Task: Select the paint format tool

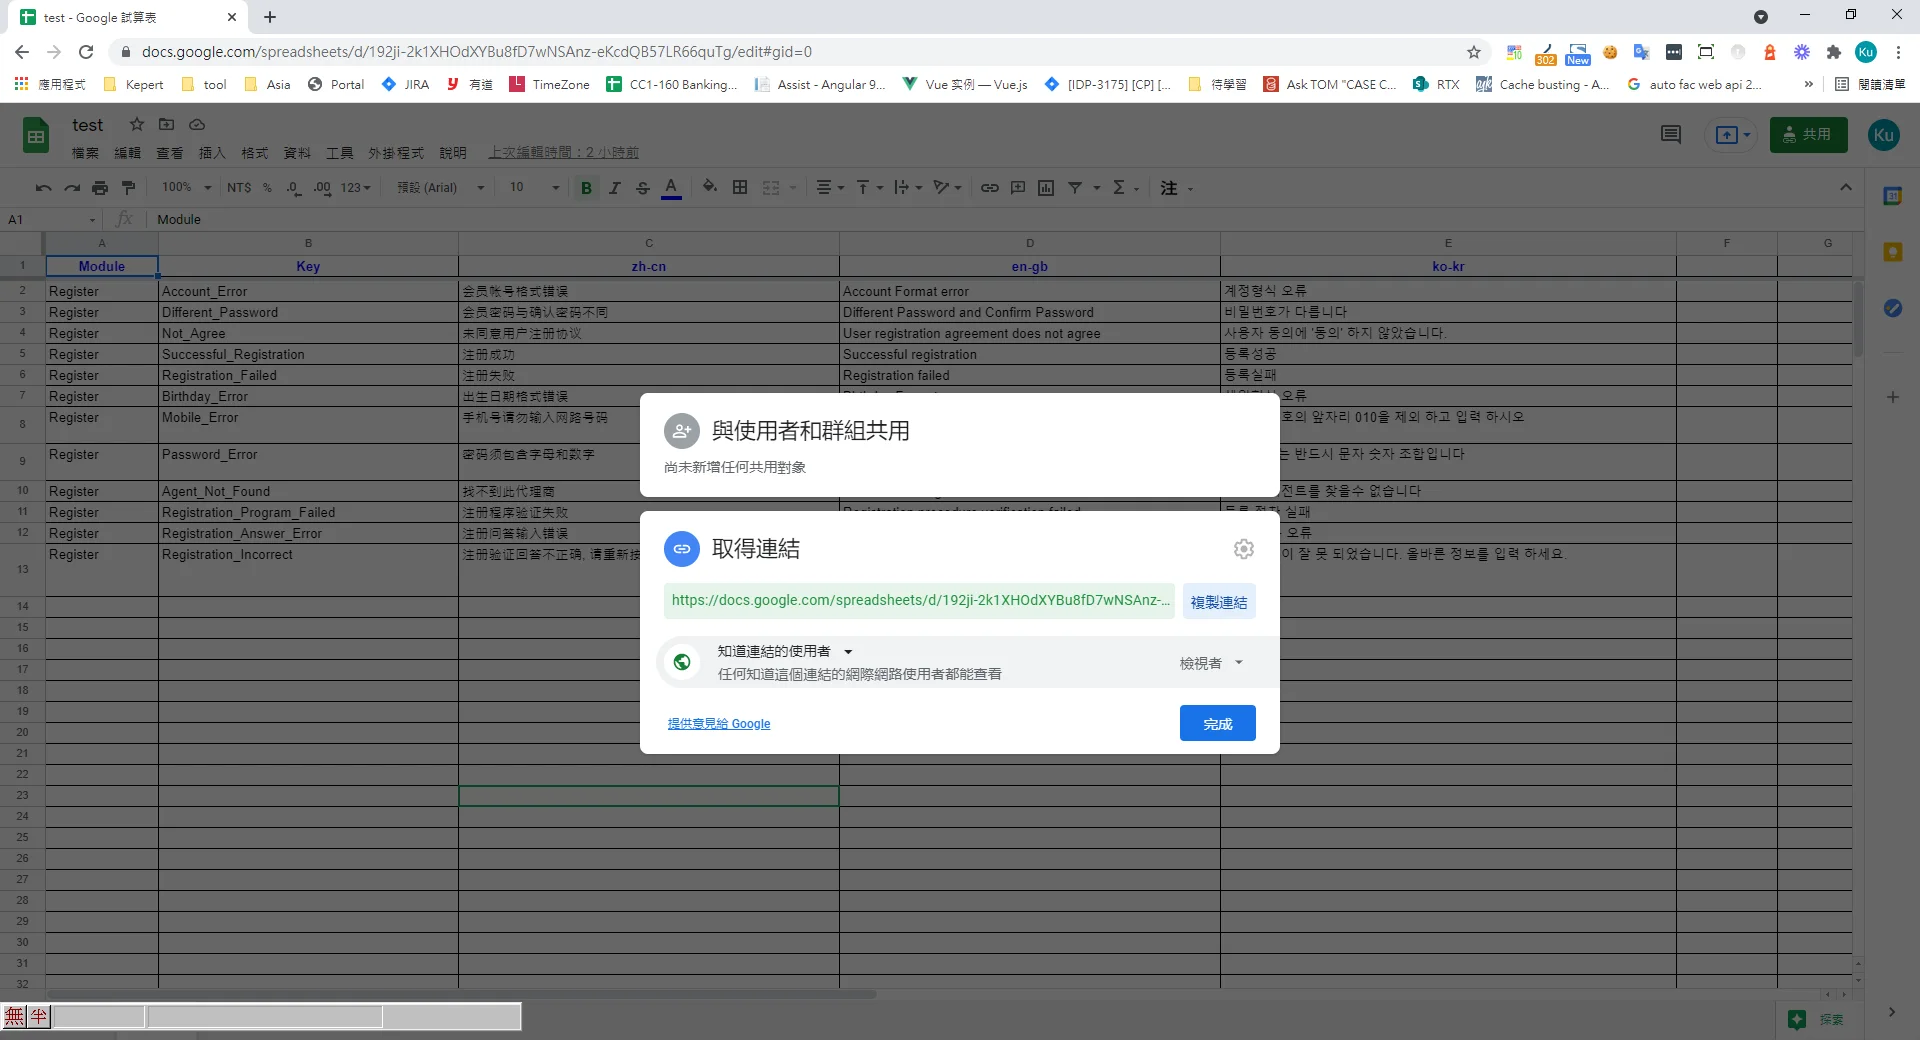Action: [128, 188]
